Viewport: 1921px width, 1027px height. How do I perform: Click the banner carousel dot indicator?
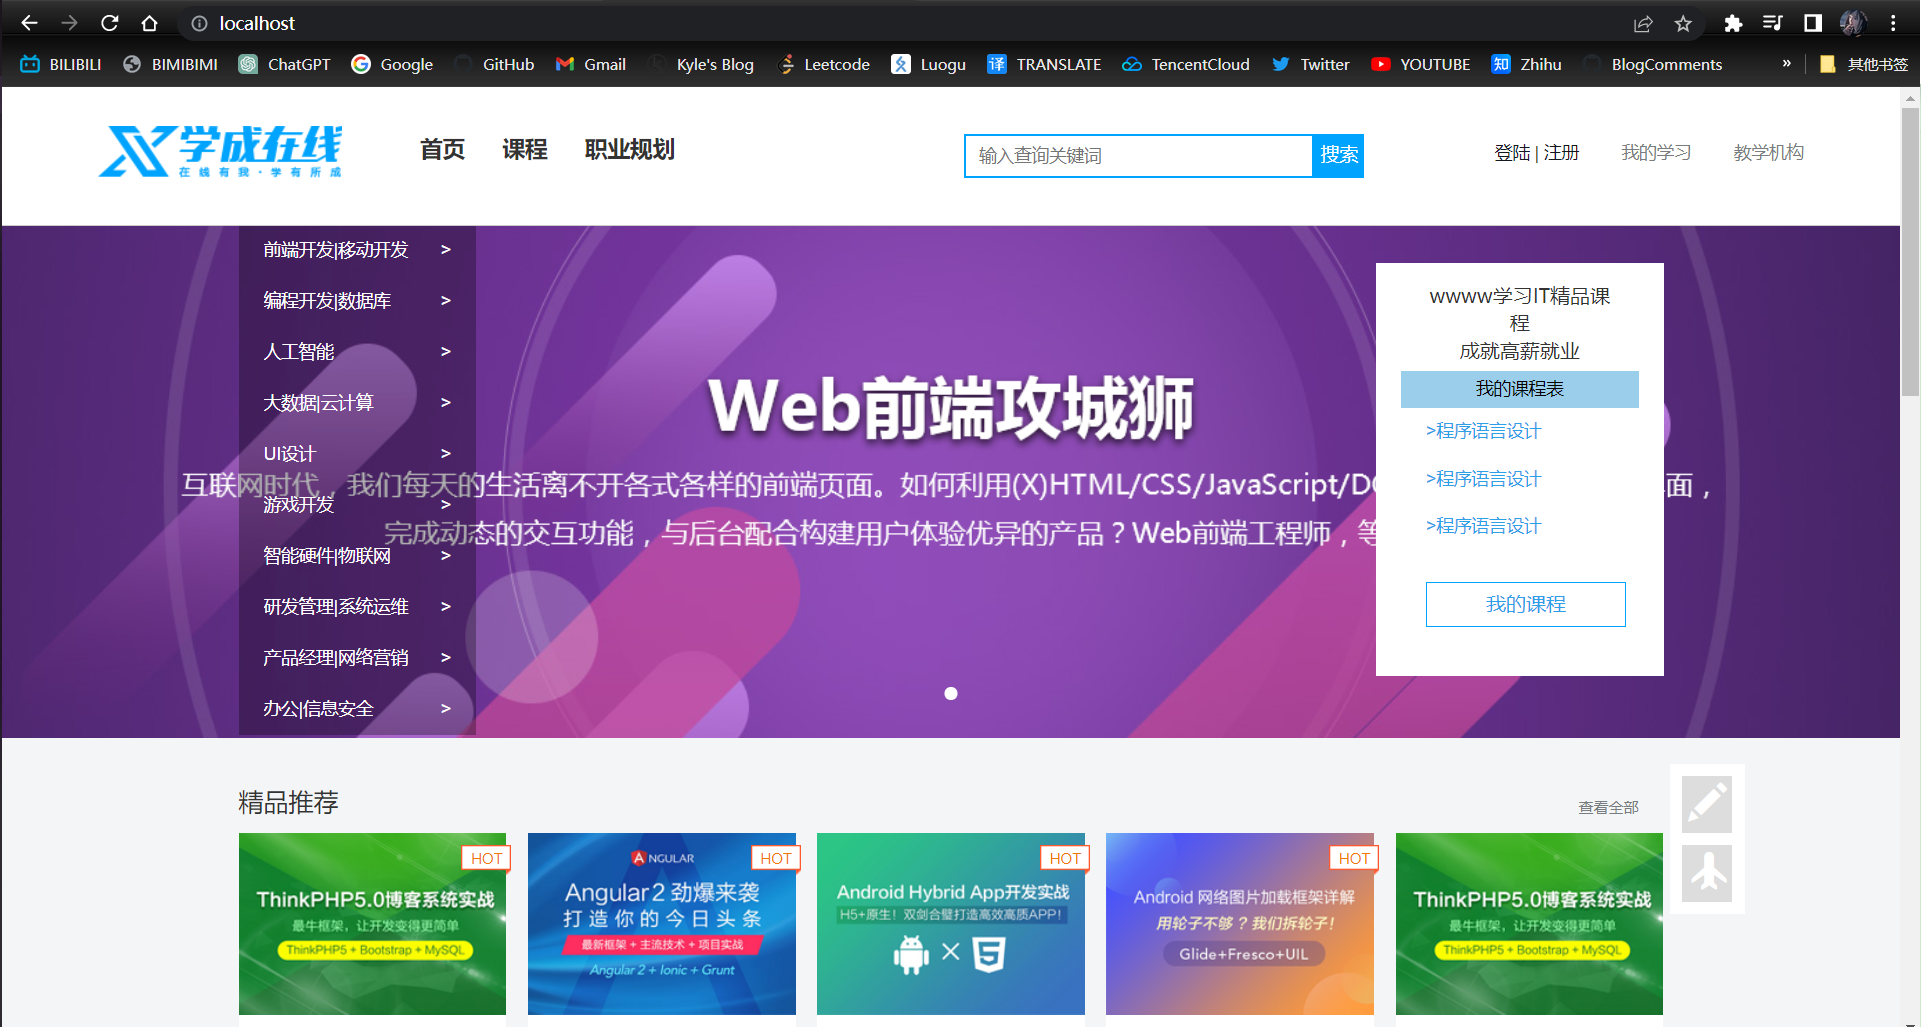(951, 694)
